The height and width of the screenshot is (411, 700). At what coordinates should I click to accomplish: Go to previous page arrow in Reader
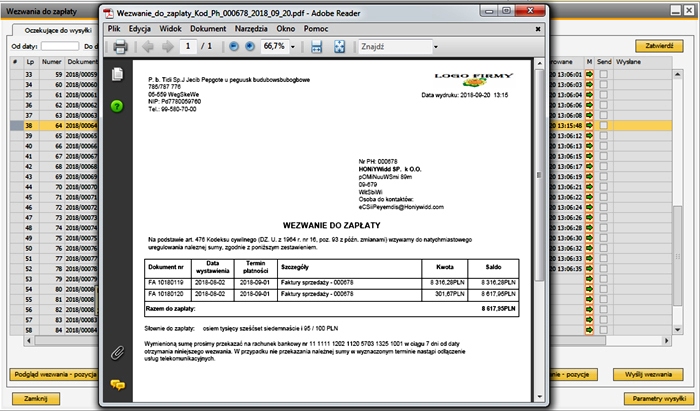pyautogui.click(x=148, y=46)
